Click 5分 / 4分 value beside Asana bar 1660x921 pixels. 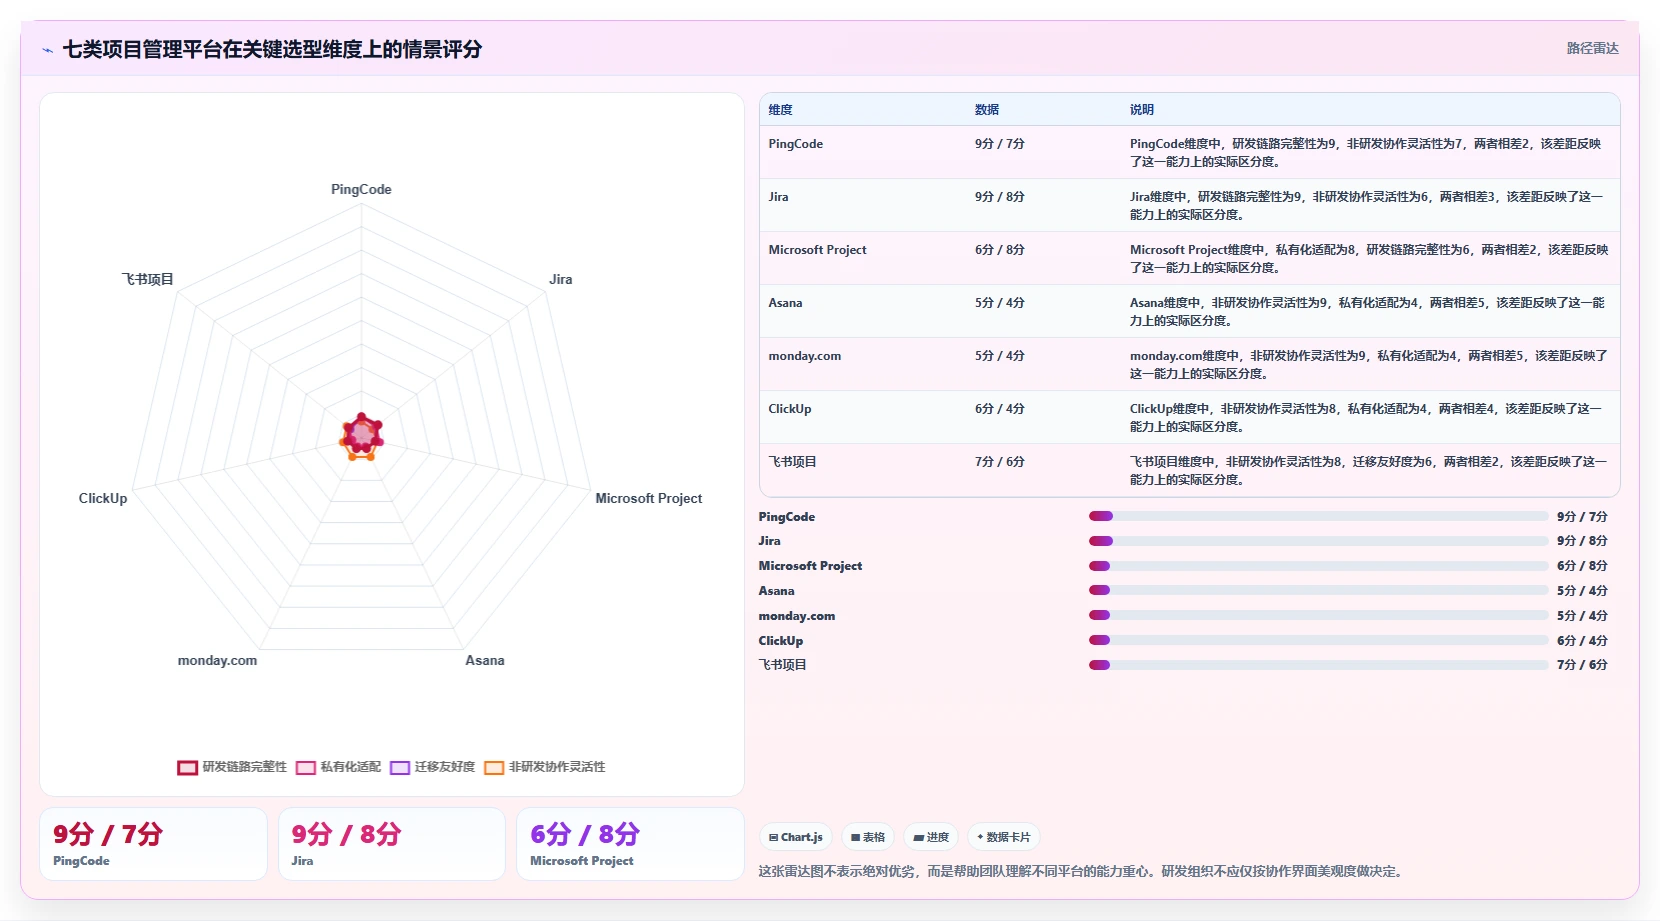[x=1582, y=591]
